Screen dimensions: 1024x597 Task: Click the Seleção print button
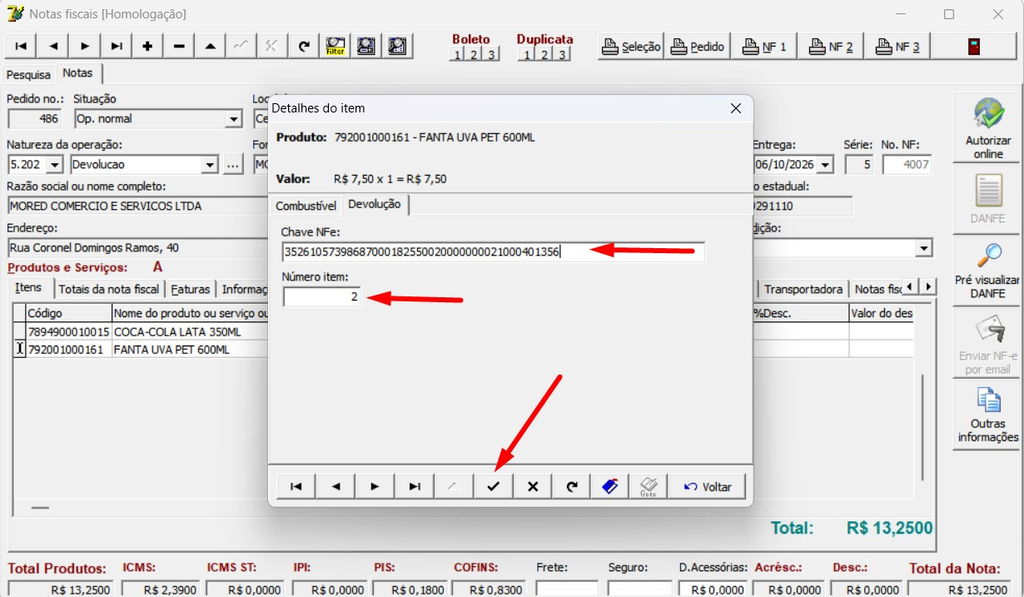(631, 46)
